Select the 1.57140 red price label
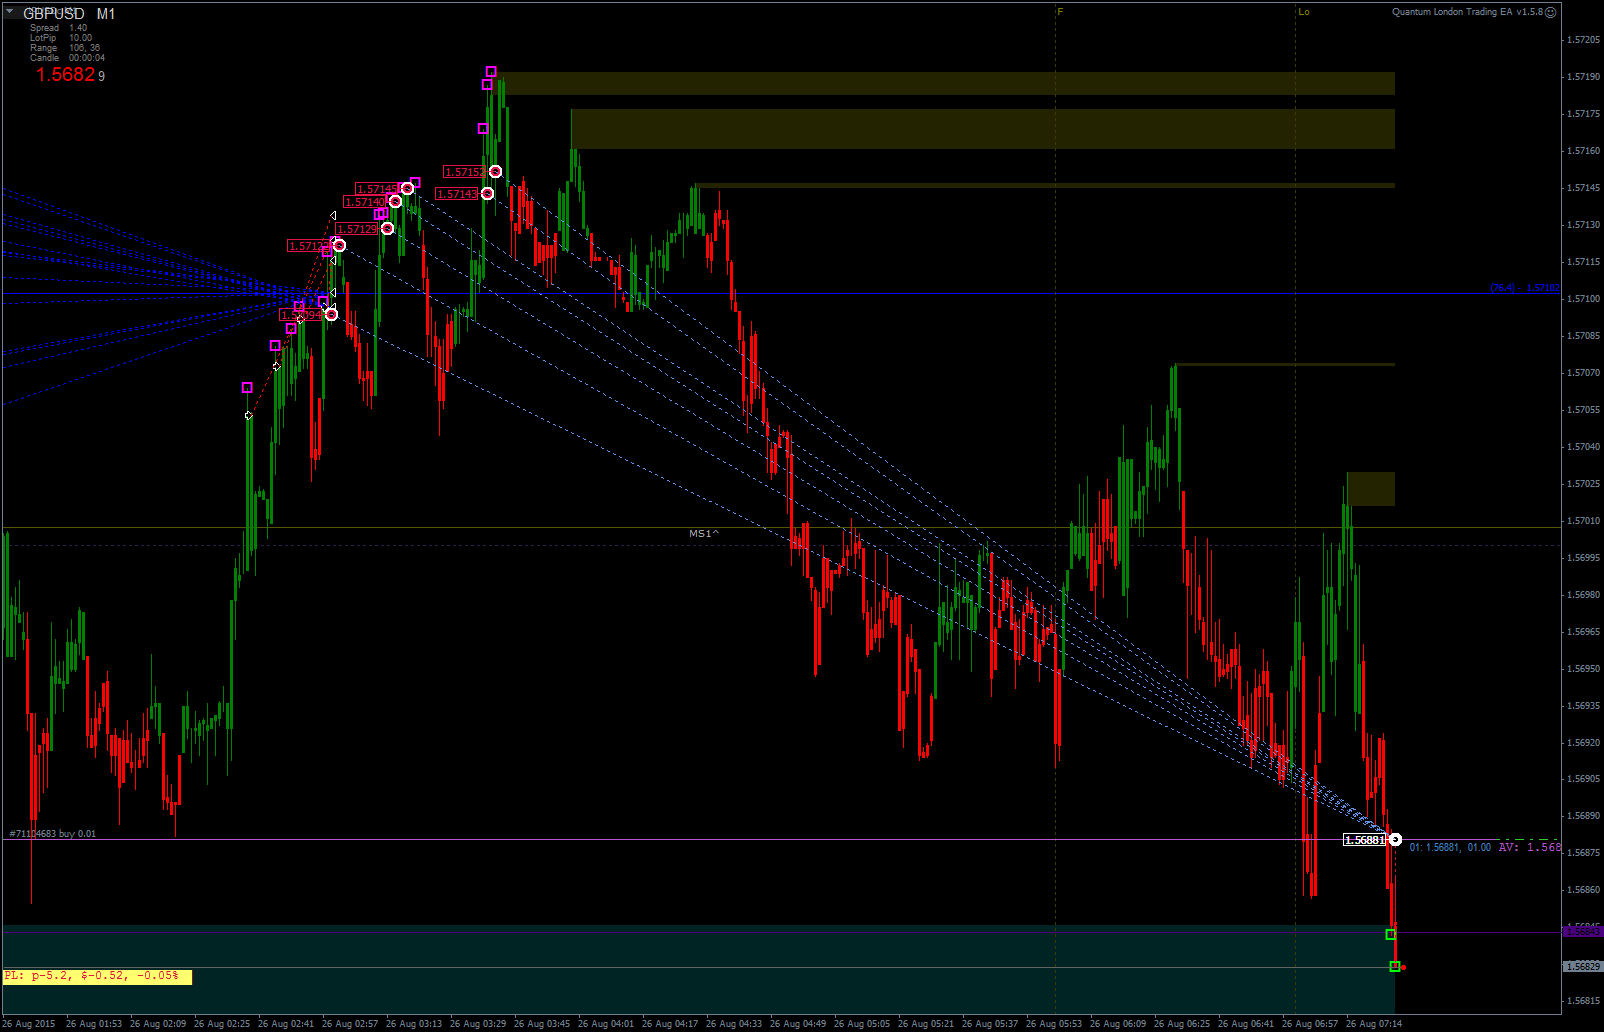Viewport: 1604px width, 1032px height. [365, 202]
